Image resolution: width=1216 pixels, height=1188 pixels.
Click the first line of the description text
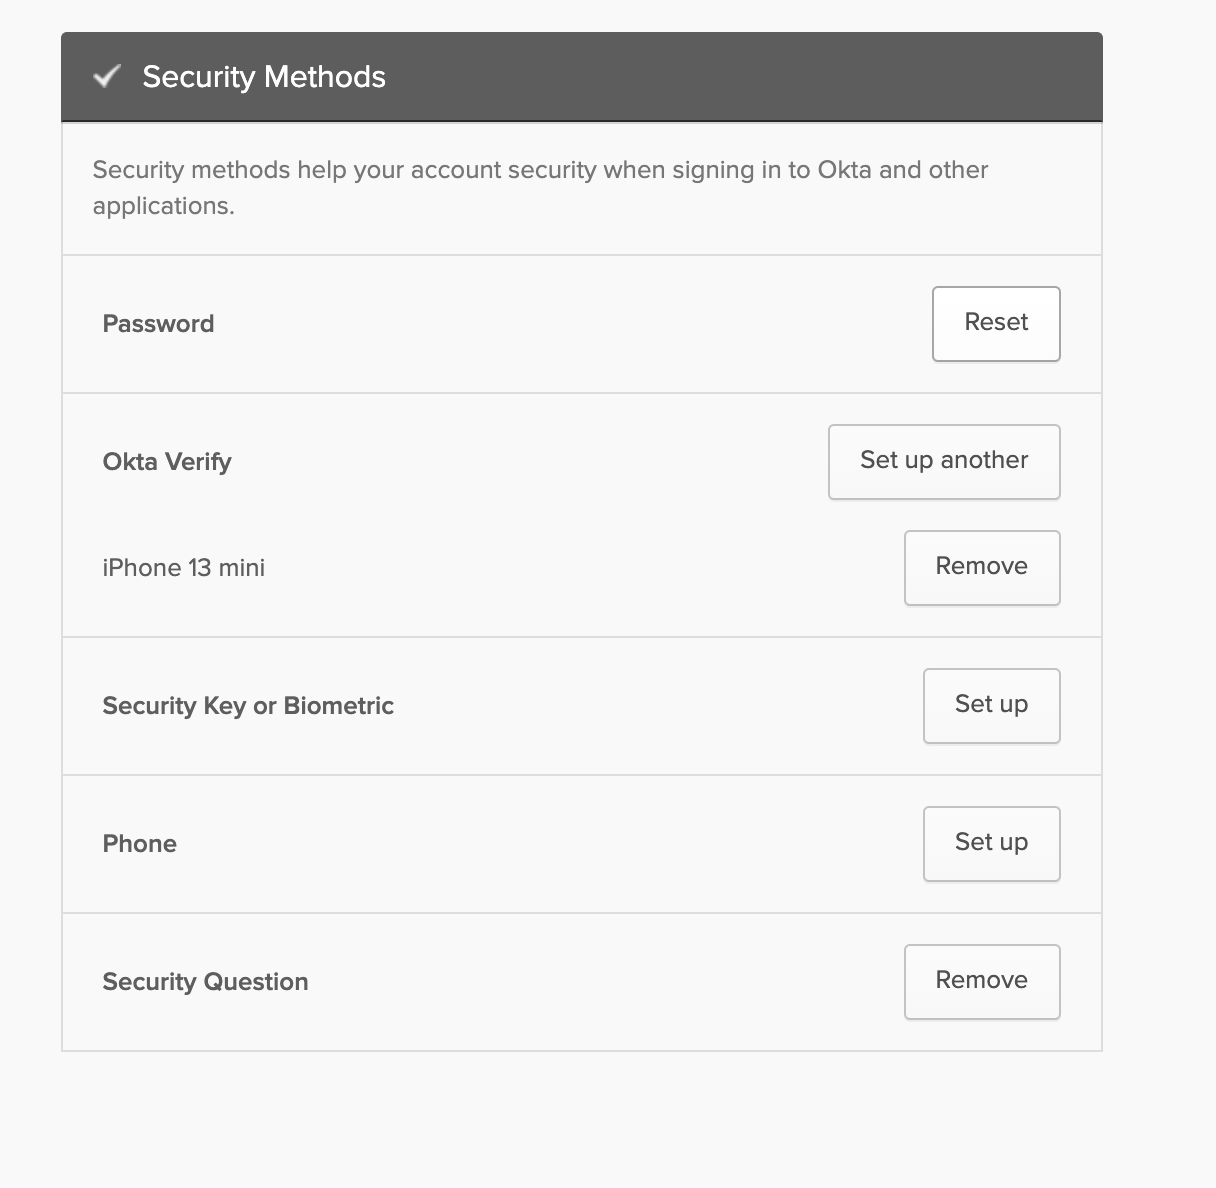tap(540, 170)
